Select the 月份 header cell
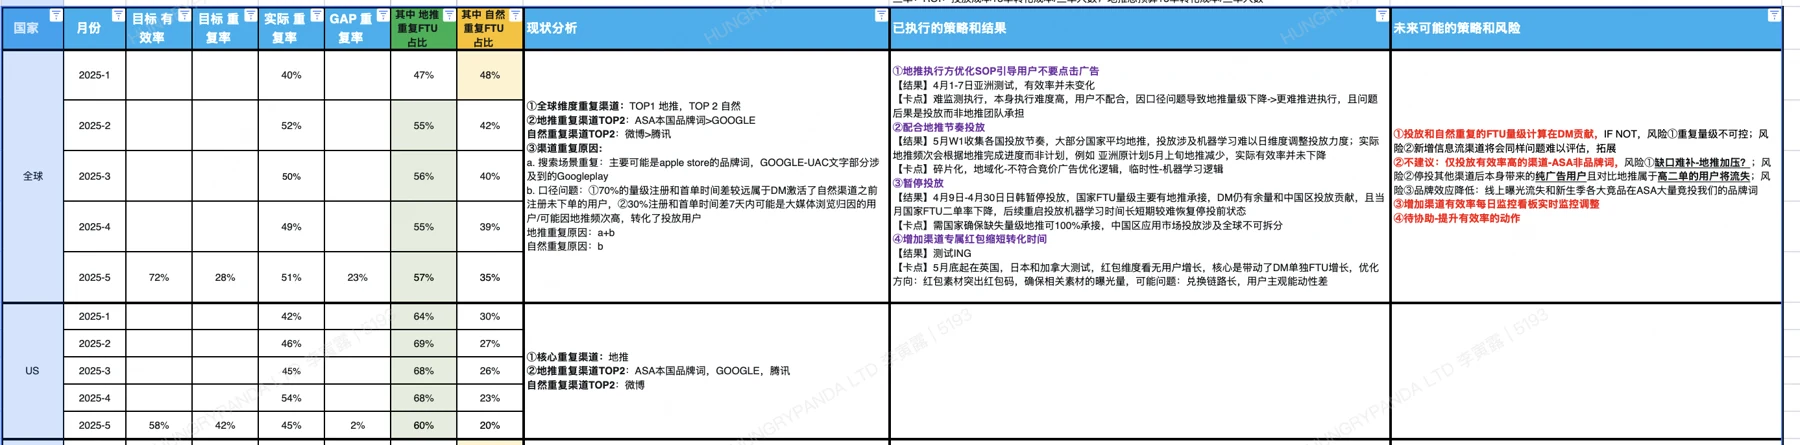The image size is (1800, 445). pos(95,28)
